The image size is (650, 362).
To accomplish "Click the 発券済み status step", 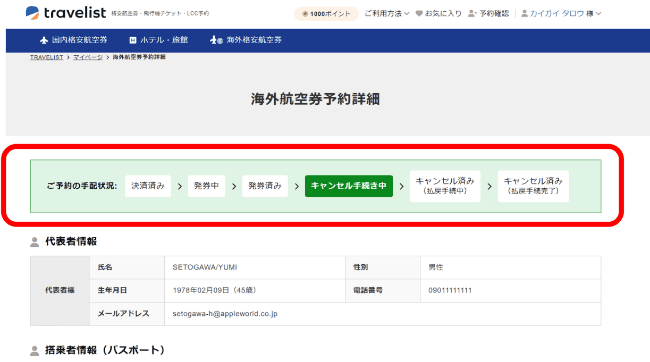I will 265,186.
